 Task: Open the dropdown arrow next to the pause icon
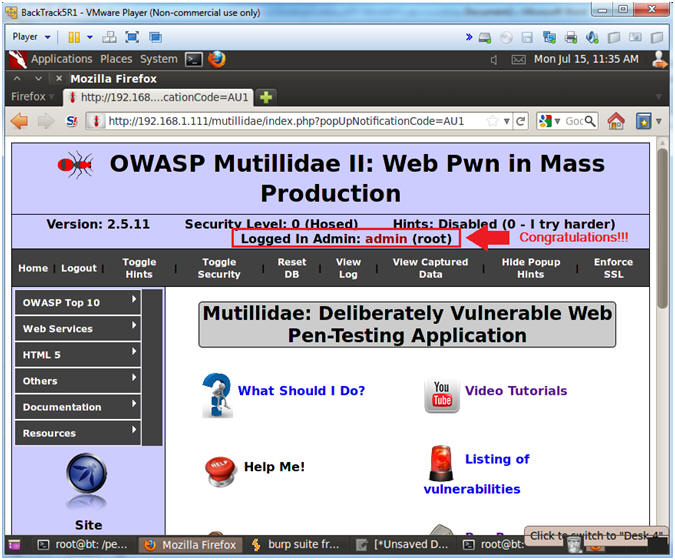[90, 37]
